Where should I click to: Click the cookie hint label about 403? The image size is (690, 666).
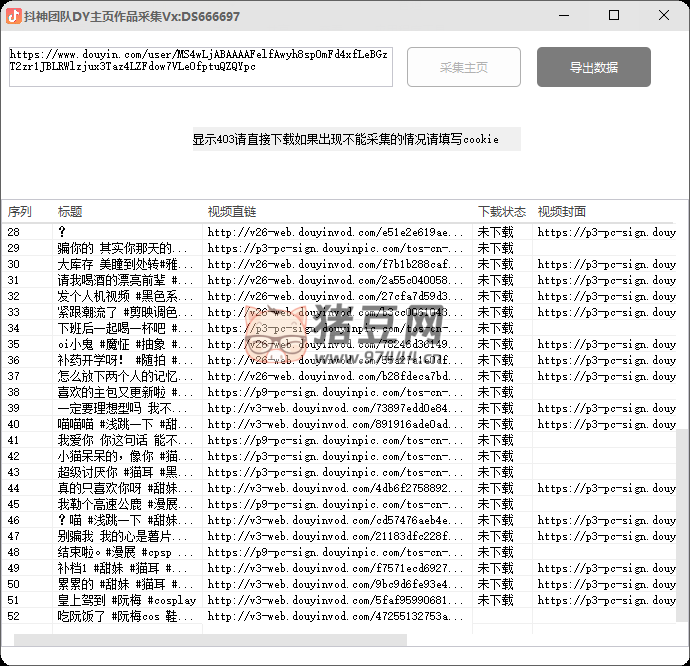coord(356,139)
